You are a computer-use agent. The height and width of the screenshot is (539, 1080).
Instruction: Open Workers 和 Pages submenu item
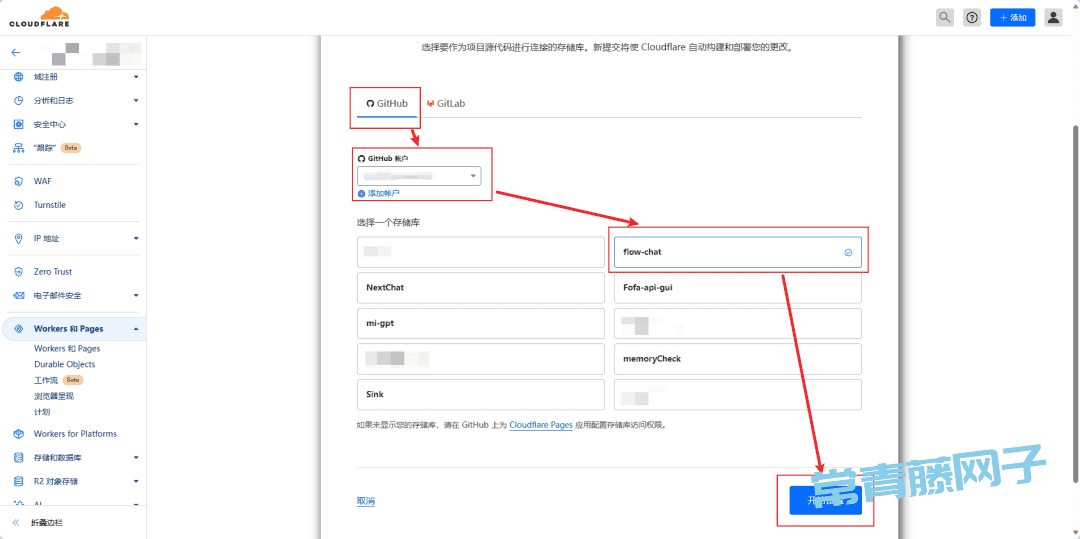click(67, 349)
